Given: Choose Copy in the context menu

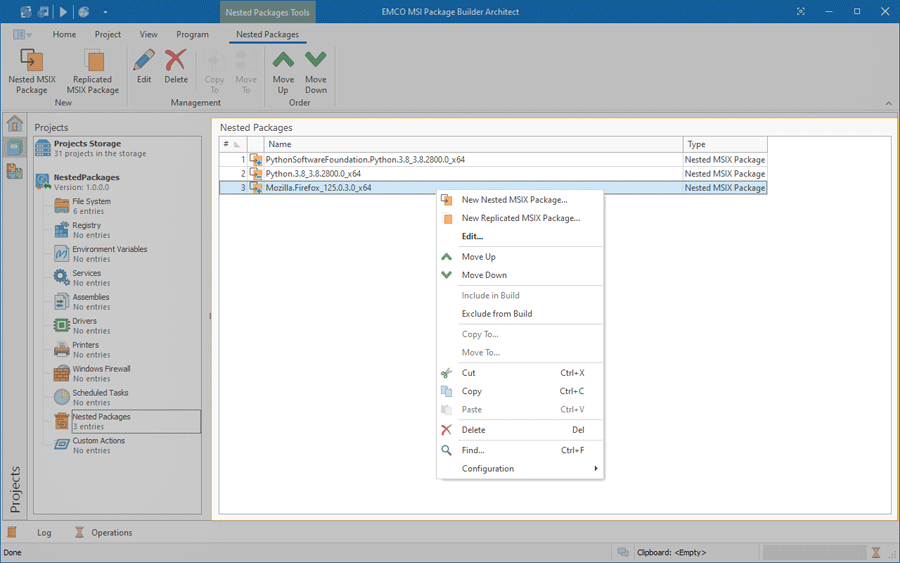Looking at the screenshot, I should tap(520, 391).
